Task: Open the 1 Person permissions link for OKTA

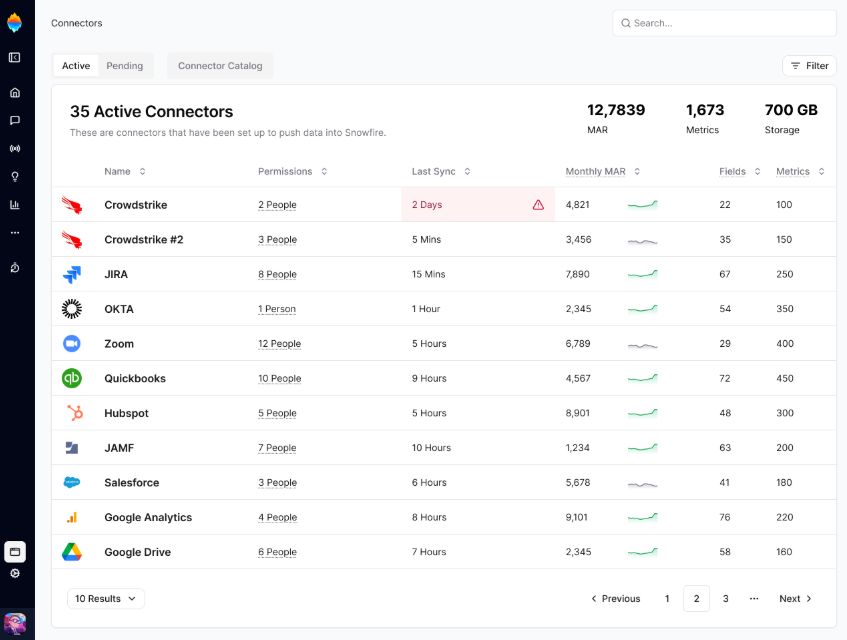Action: tap(277, 309)
